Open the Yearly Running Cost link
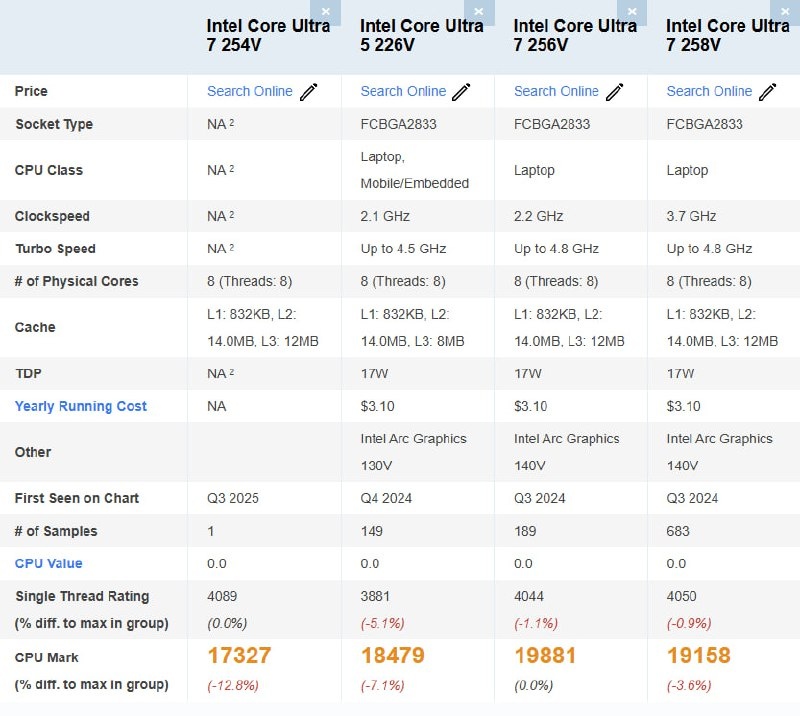 [81, 406]
